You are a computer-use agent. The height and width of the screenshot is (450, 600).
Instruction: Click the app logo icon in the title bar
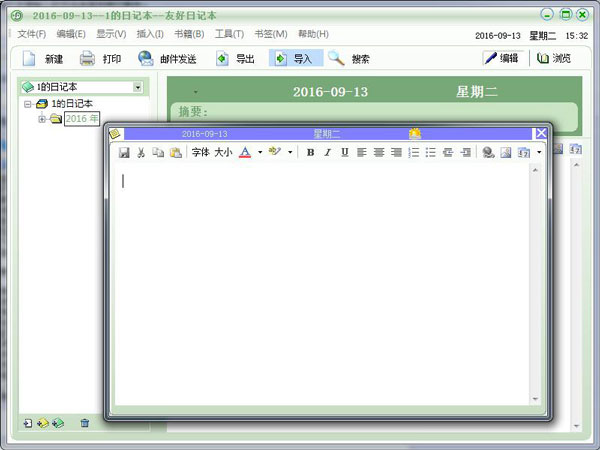(17, 16)
